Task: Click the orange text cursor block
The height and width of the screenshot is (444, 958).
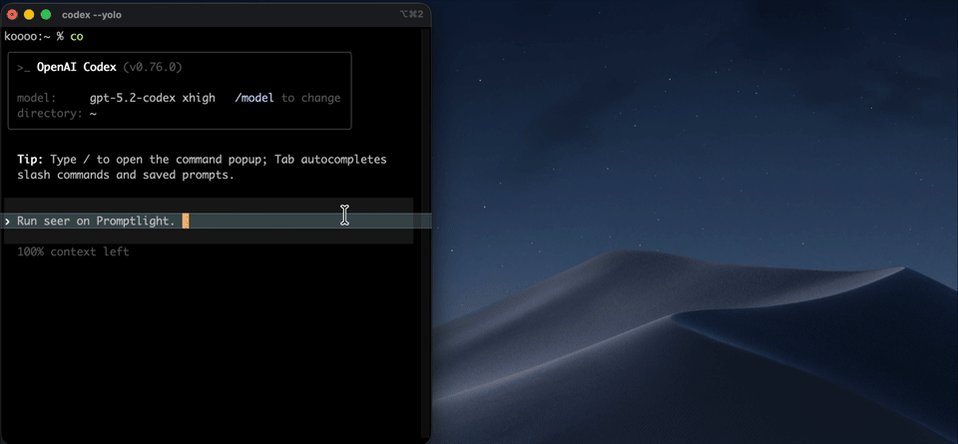Action: (x=186, y=221)
